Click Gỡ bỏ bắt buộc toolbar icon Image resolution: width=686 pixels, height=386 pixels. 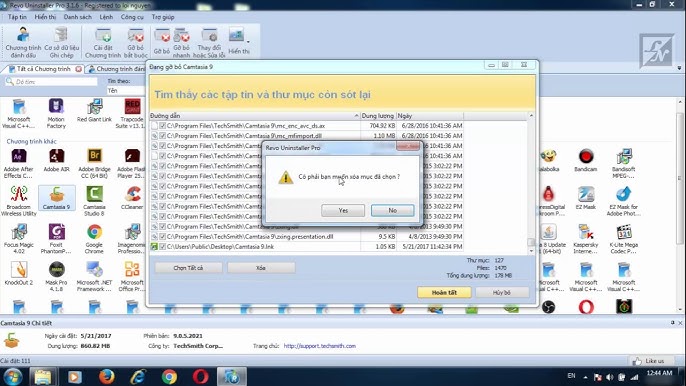click(136, 42)
